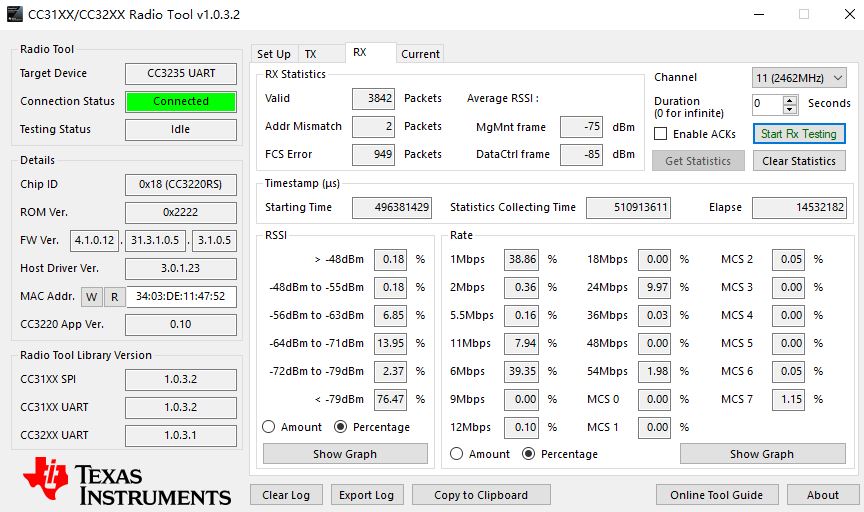864x512 pixels.
Task: Click the CC3220 App Ver. value 0.10
Action: coord(181,325)
